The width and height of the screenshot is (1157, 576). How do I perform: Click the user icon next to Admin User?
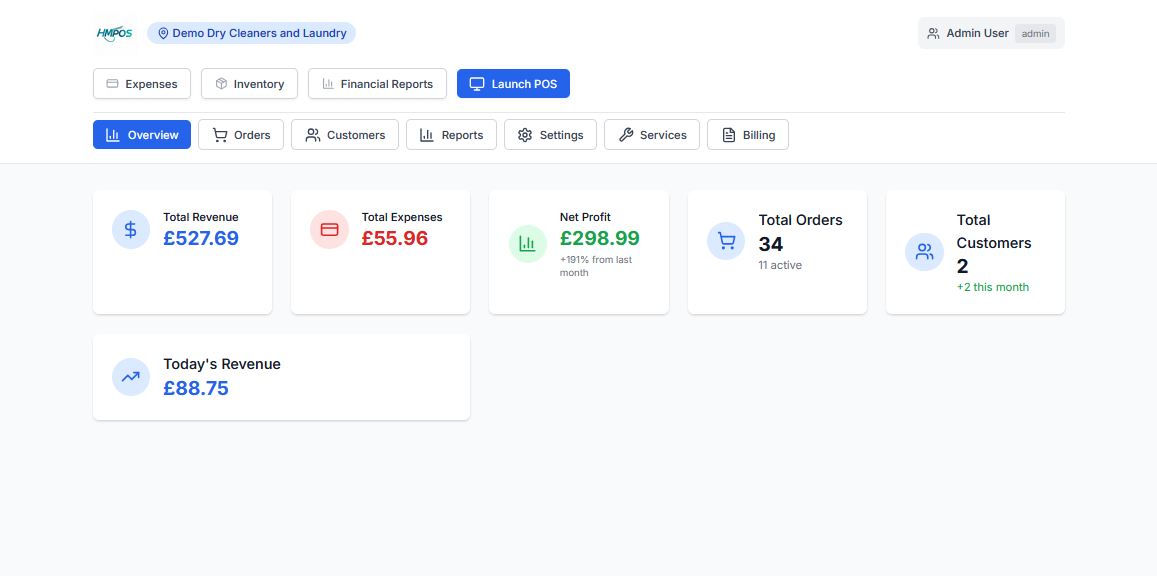(933, 33)
